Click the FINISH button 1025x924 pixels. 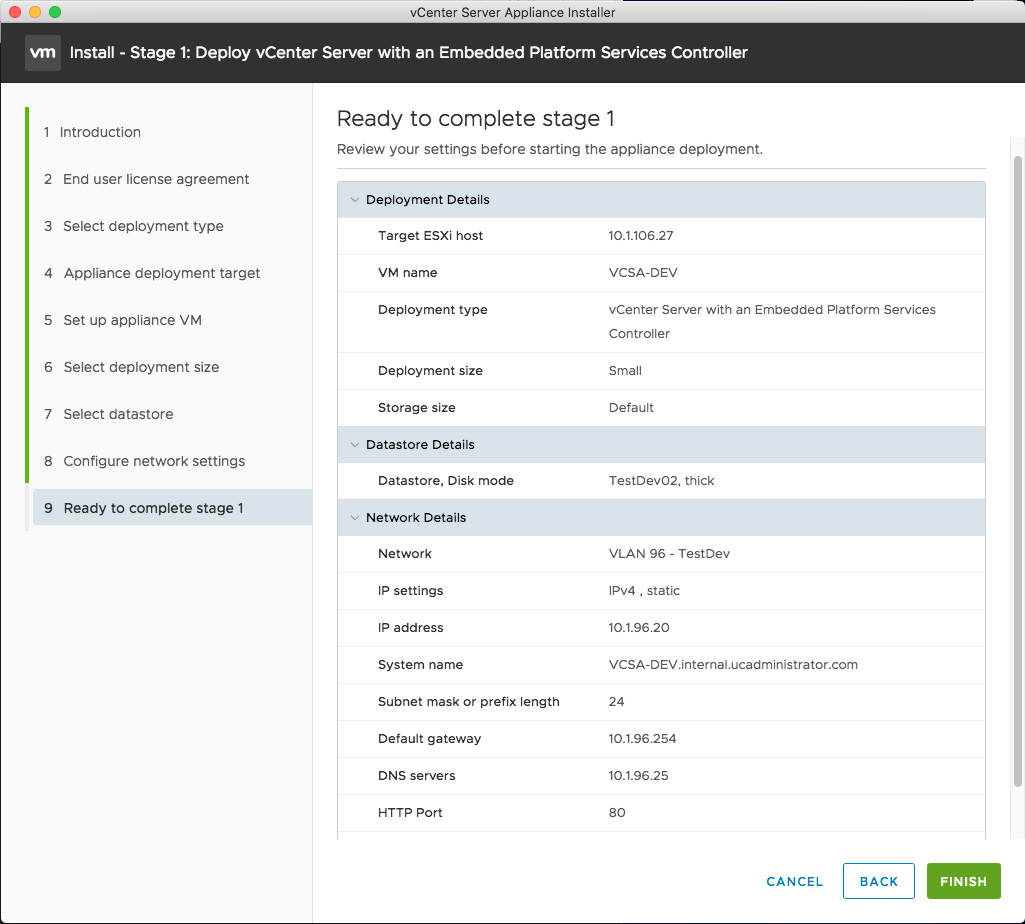click(963, 881)
